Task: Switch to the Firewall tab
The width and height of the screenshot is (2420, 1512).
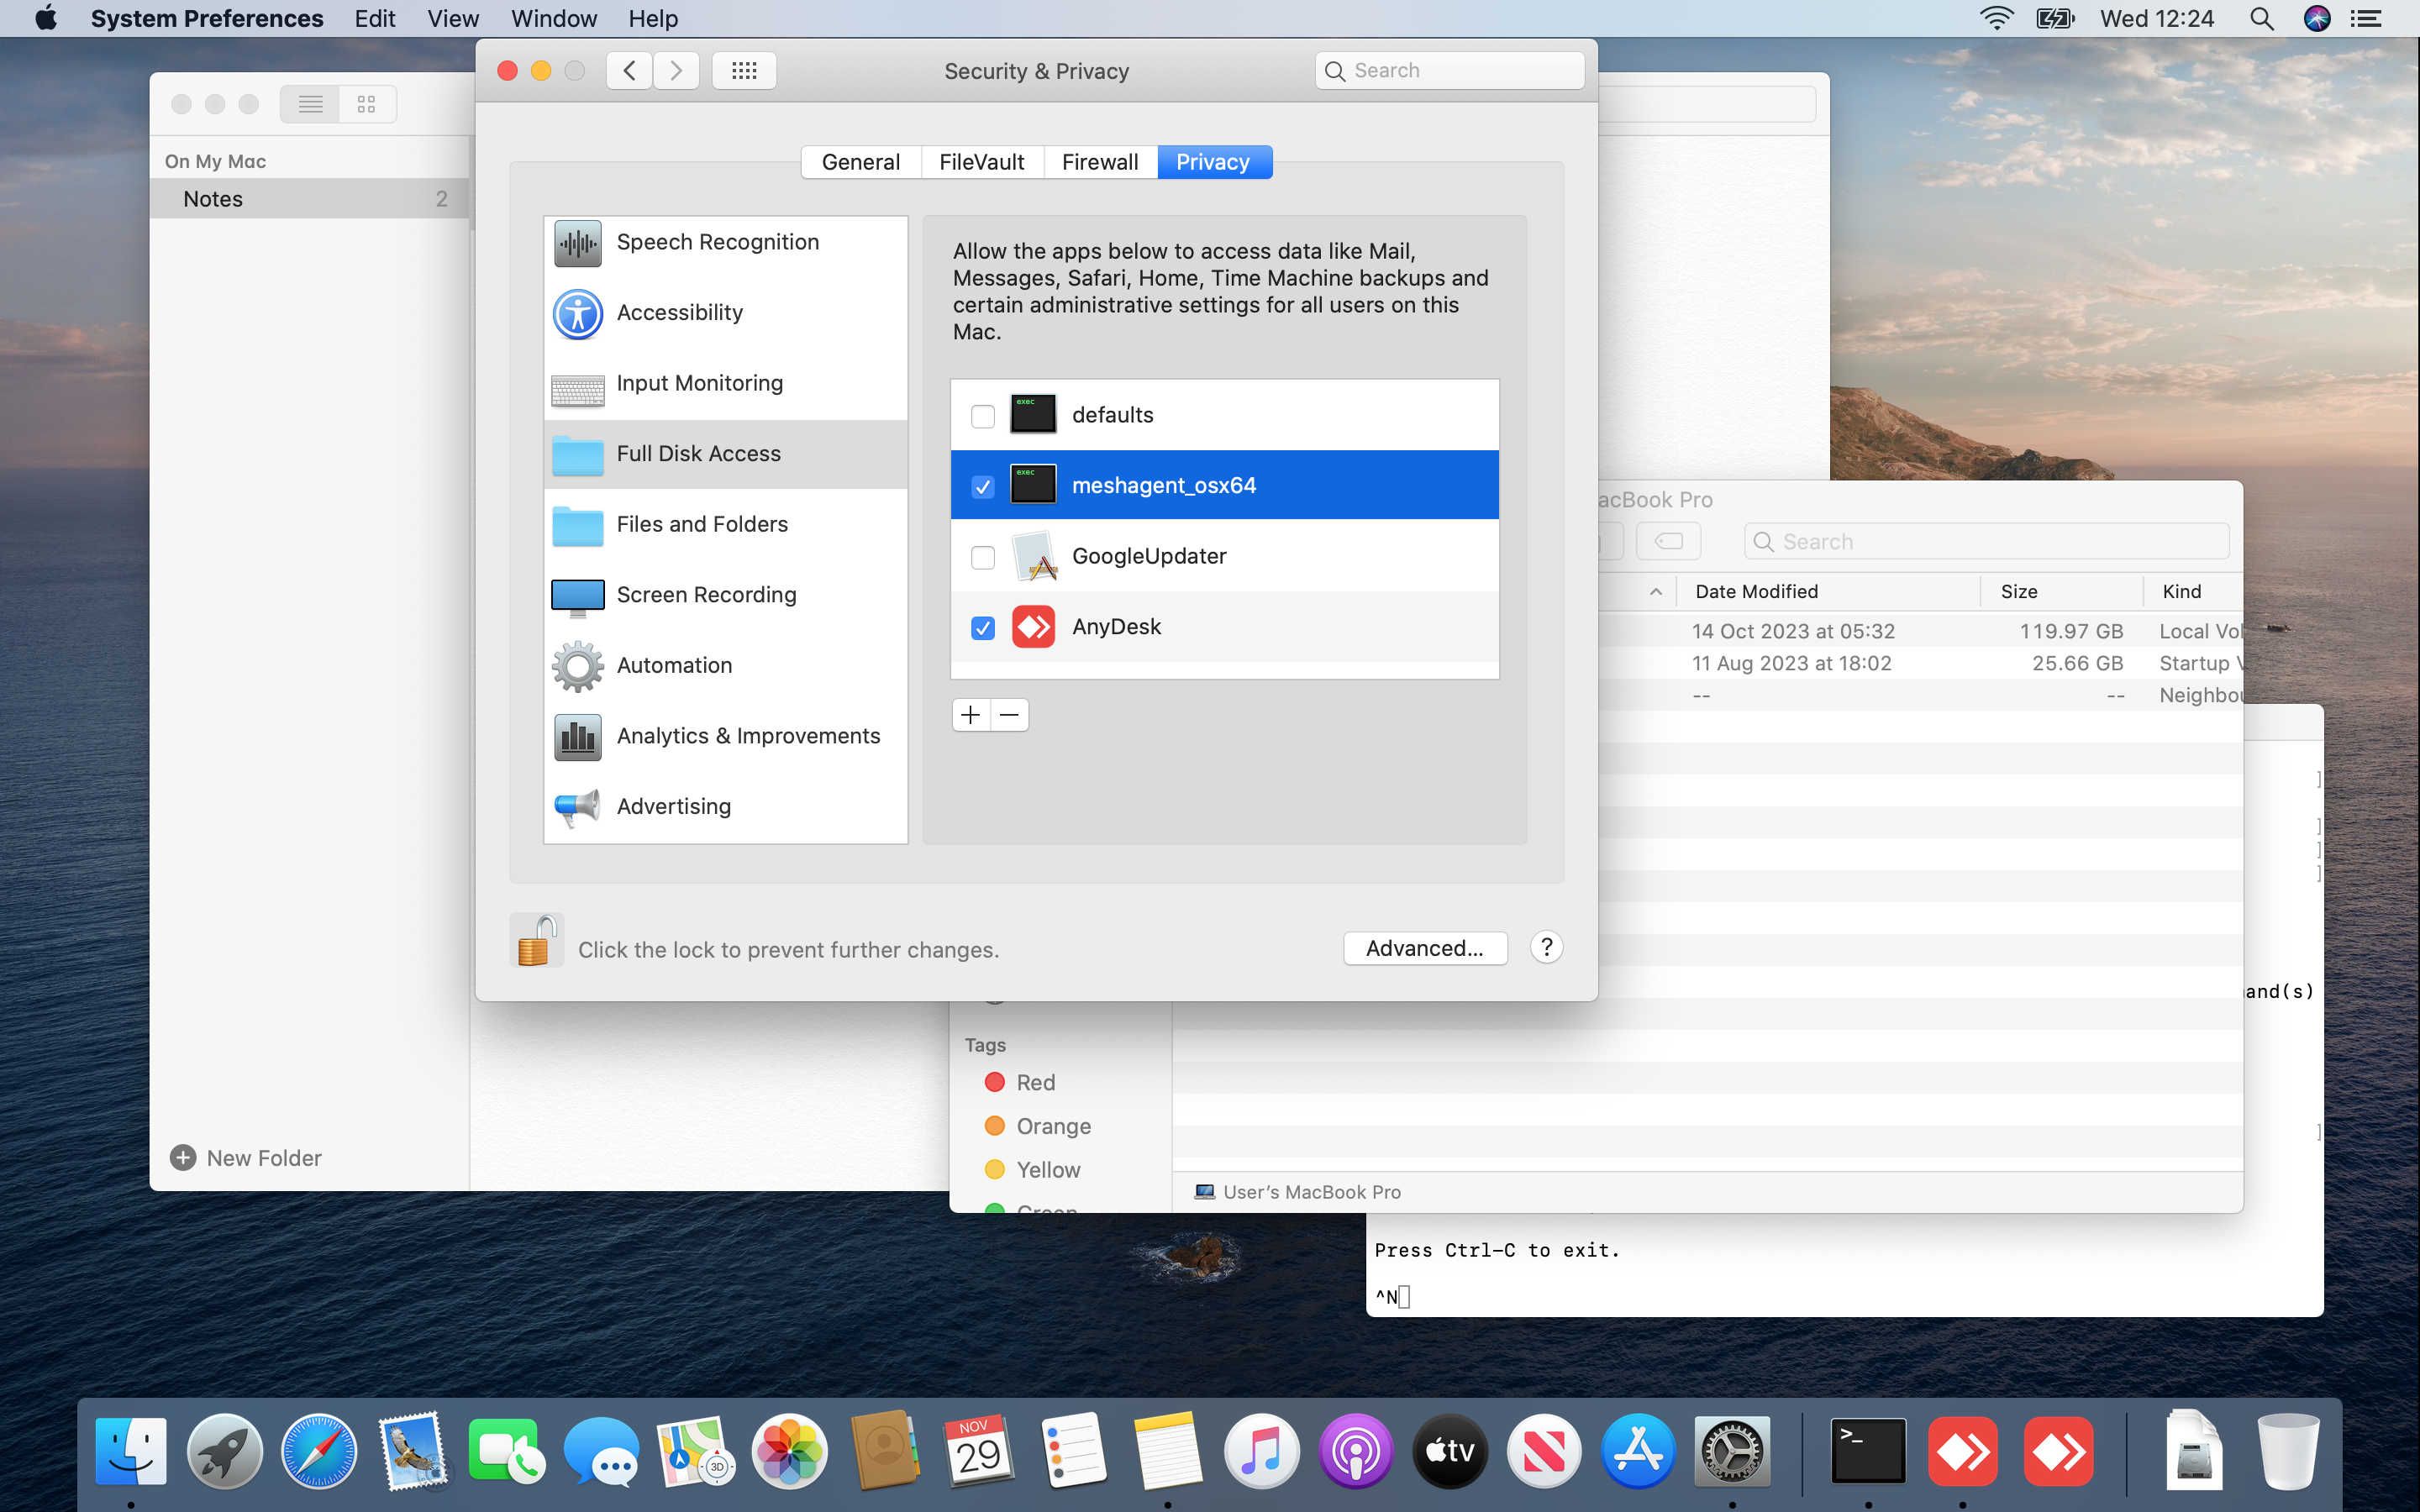Action: (1099, 162)
